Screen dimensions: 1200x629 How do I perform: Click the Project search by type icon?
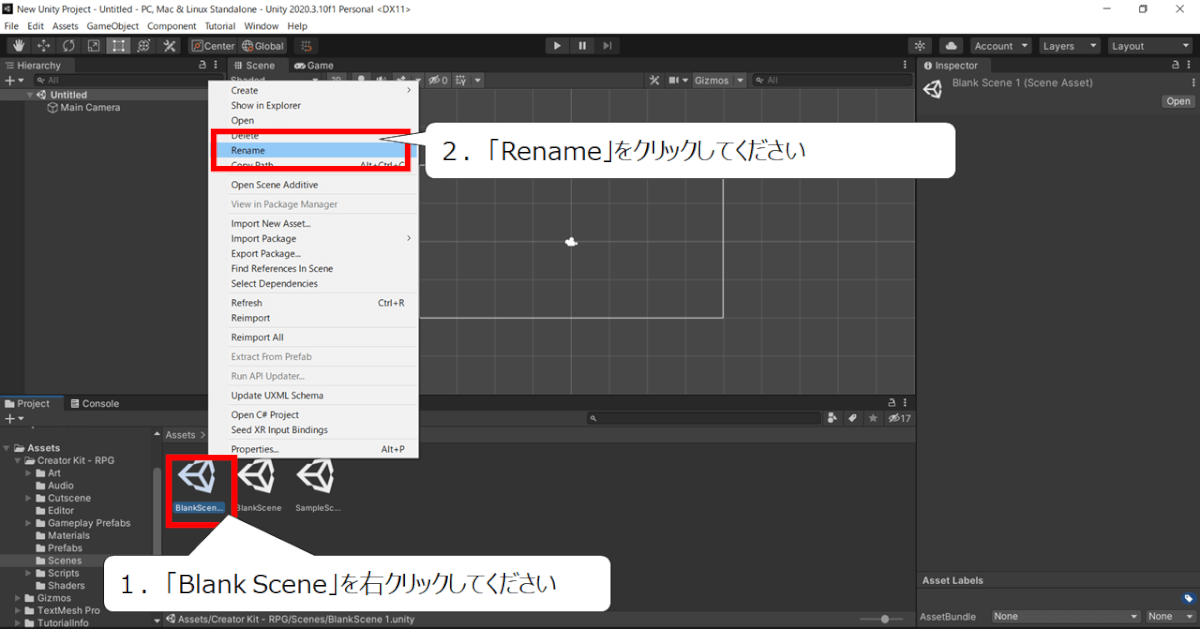coord(834,418)
